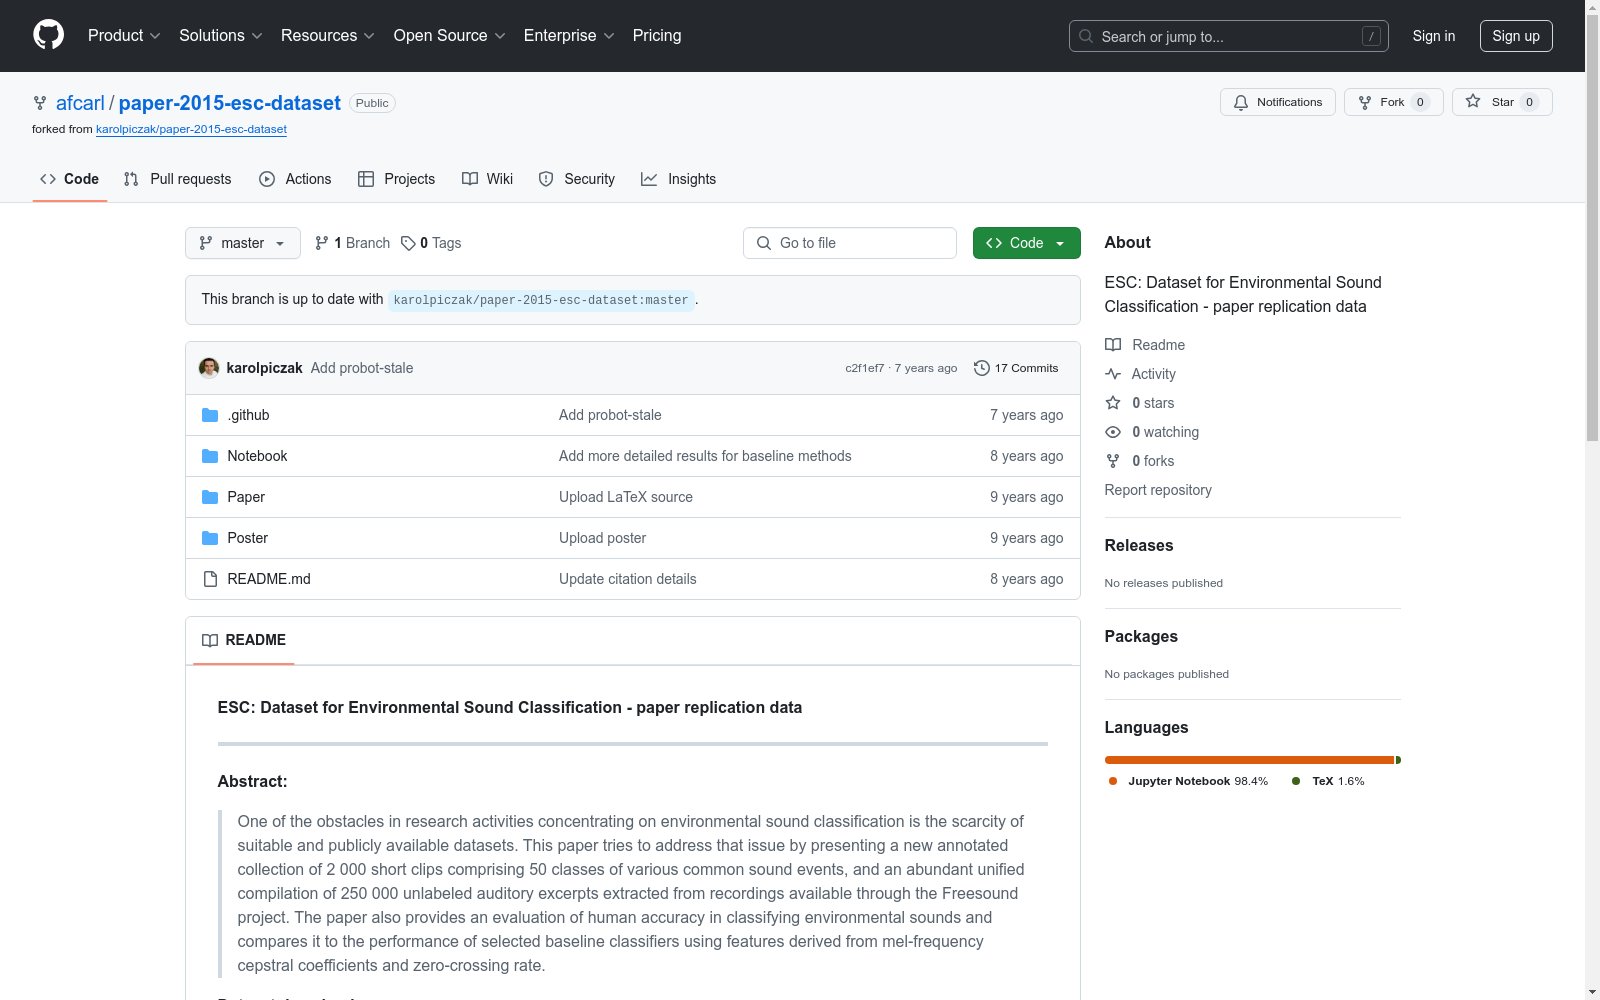The image size is (1600, 1000).
Task: Click the orange Jupyter Notebook language bar
Action: point(1249,760)
